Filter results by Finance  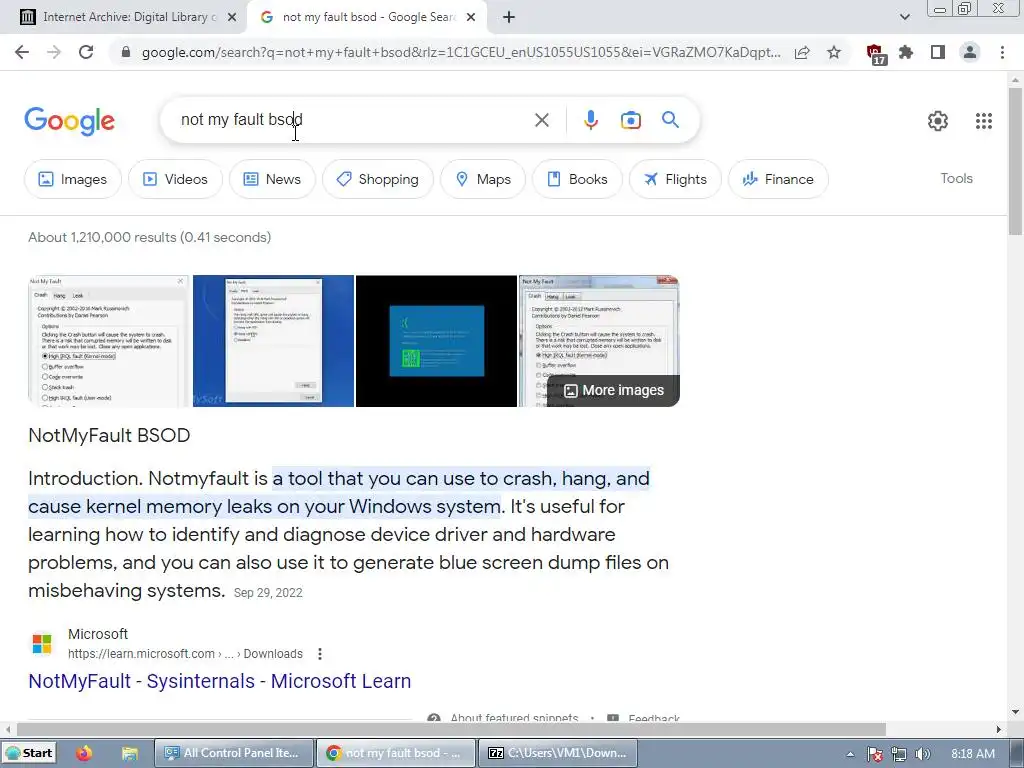pyautogui.click(x=778, y=179)
